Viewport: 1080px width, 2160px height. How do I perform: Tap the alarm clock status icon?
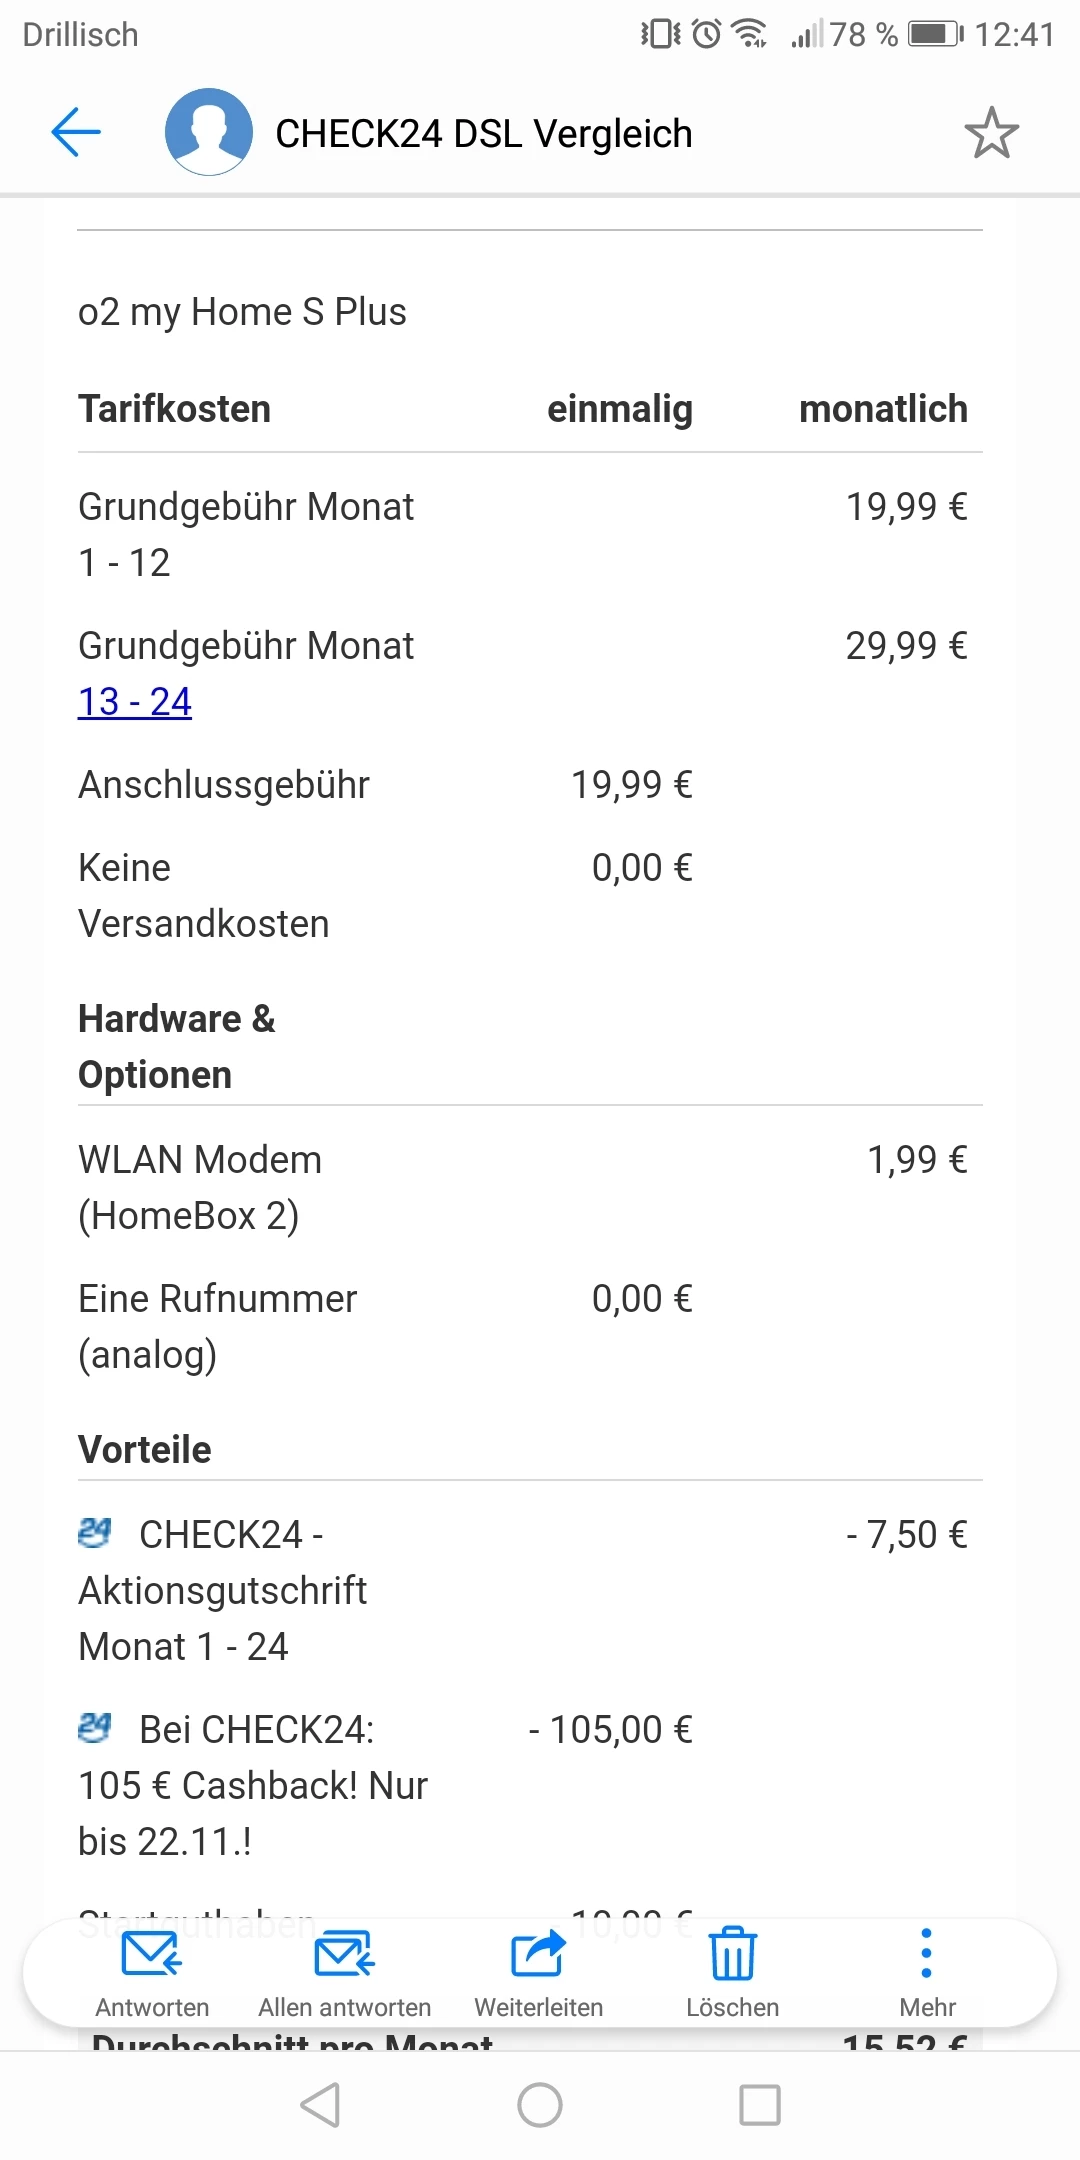(x=707, y=35)
